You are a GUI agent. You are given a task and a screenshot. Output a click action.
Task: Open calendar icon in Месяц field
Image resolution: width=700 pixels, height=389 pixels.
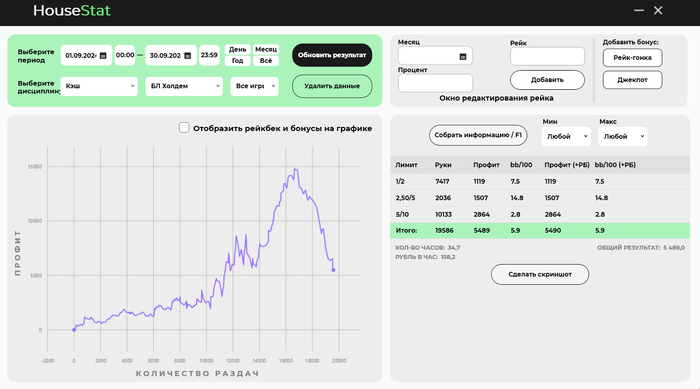click(x=462, y=57)
